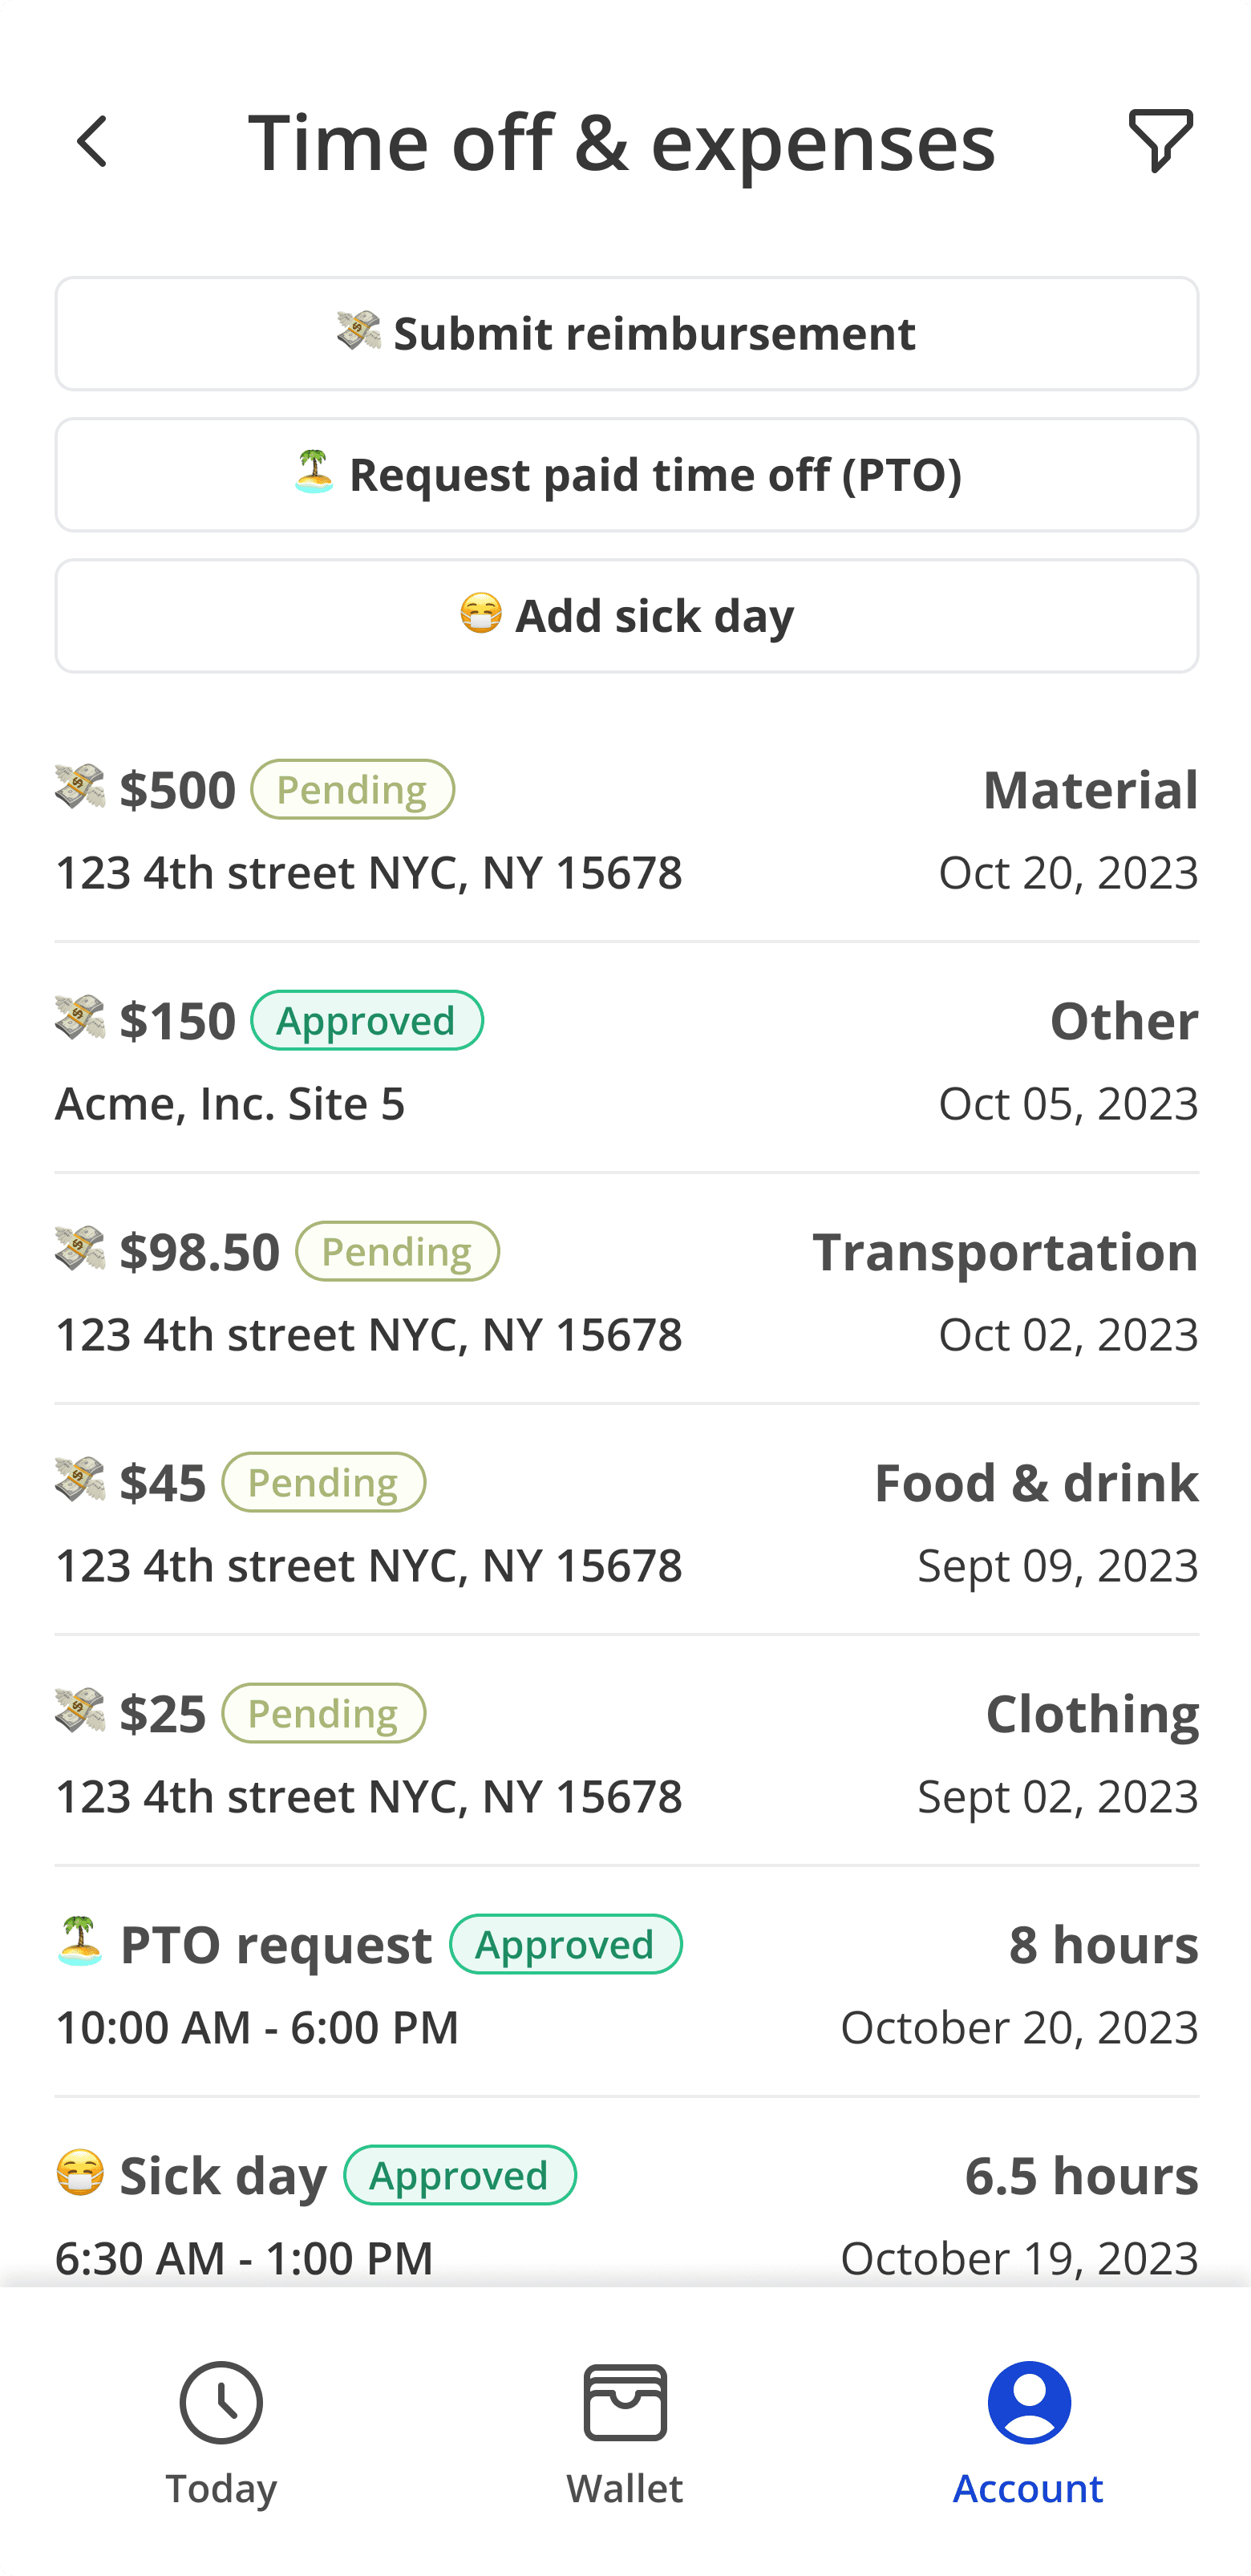Open the Food & drink expense entry
Screen dimensions: 1251x2576
[x=626, y=1521]
